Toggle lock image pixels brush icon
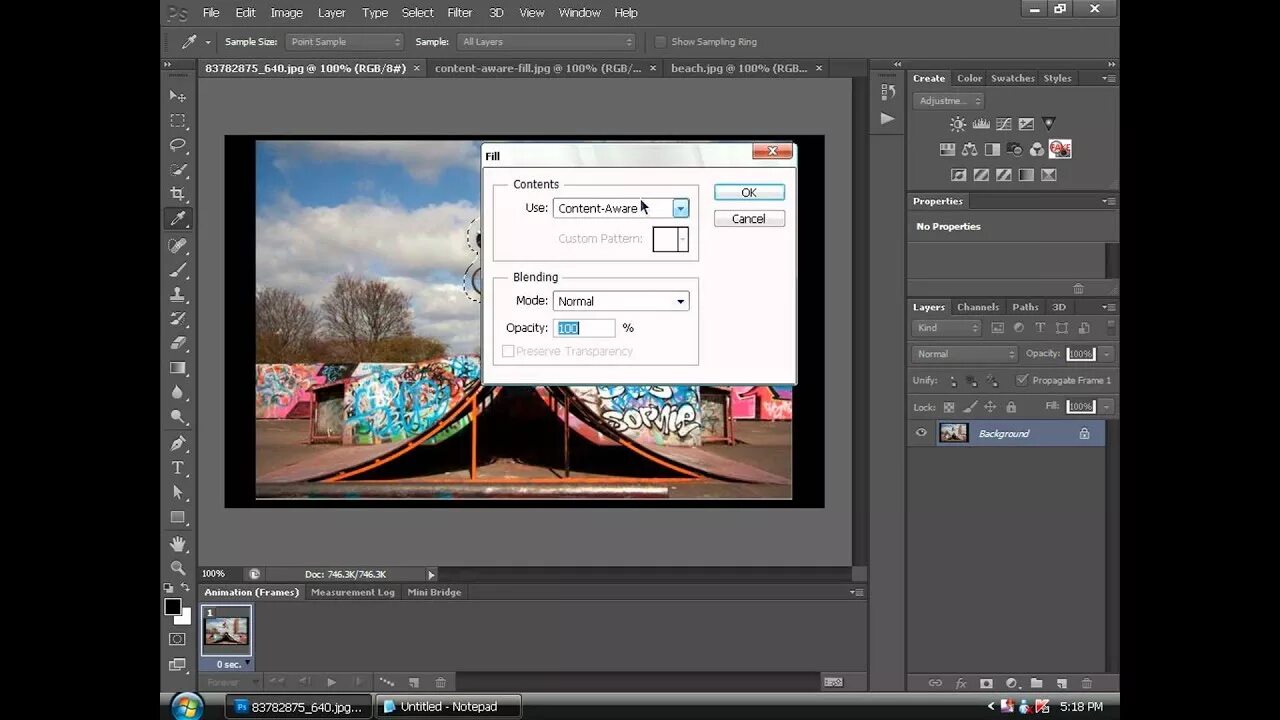Image resolution: width=1280 pixels, height=720 pixels. tap(970, 407)
